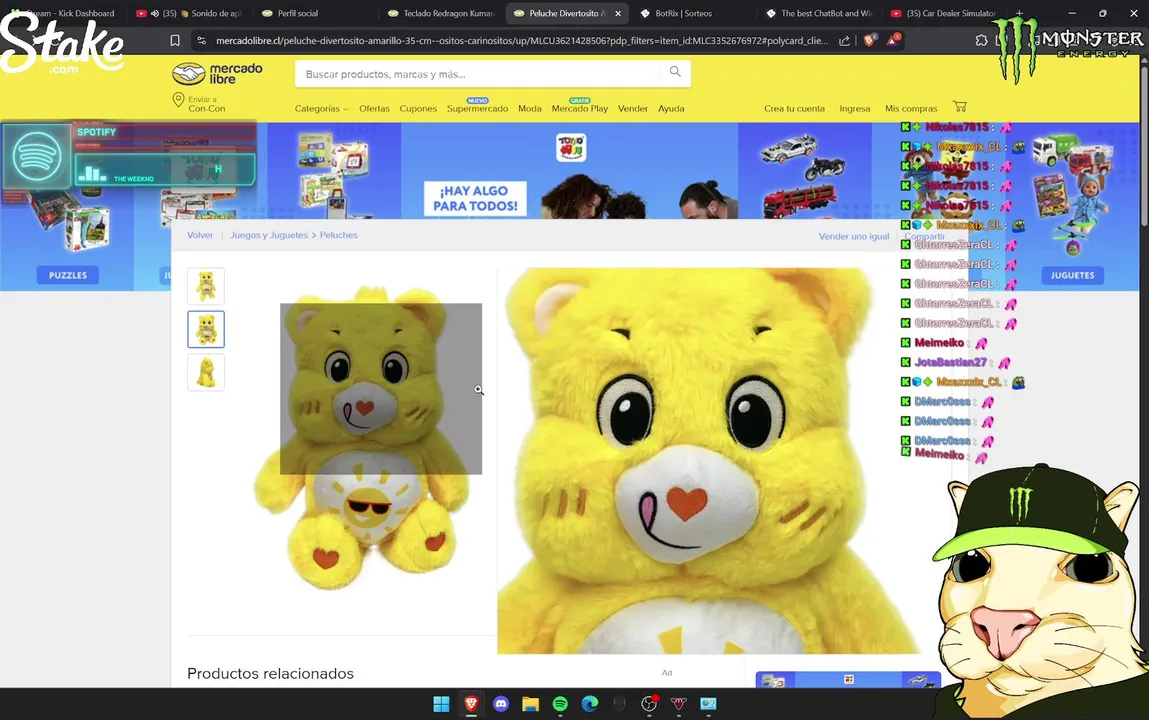Viewport: 1149px width, 720px height.
Task: Open the Windows Start button
Action: [x=441, y=704]
